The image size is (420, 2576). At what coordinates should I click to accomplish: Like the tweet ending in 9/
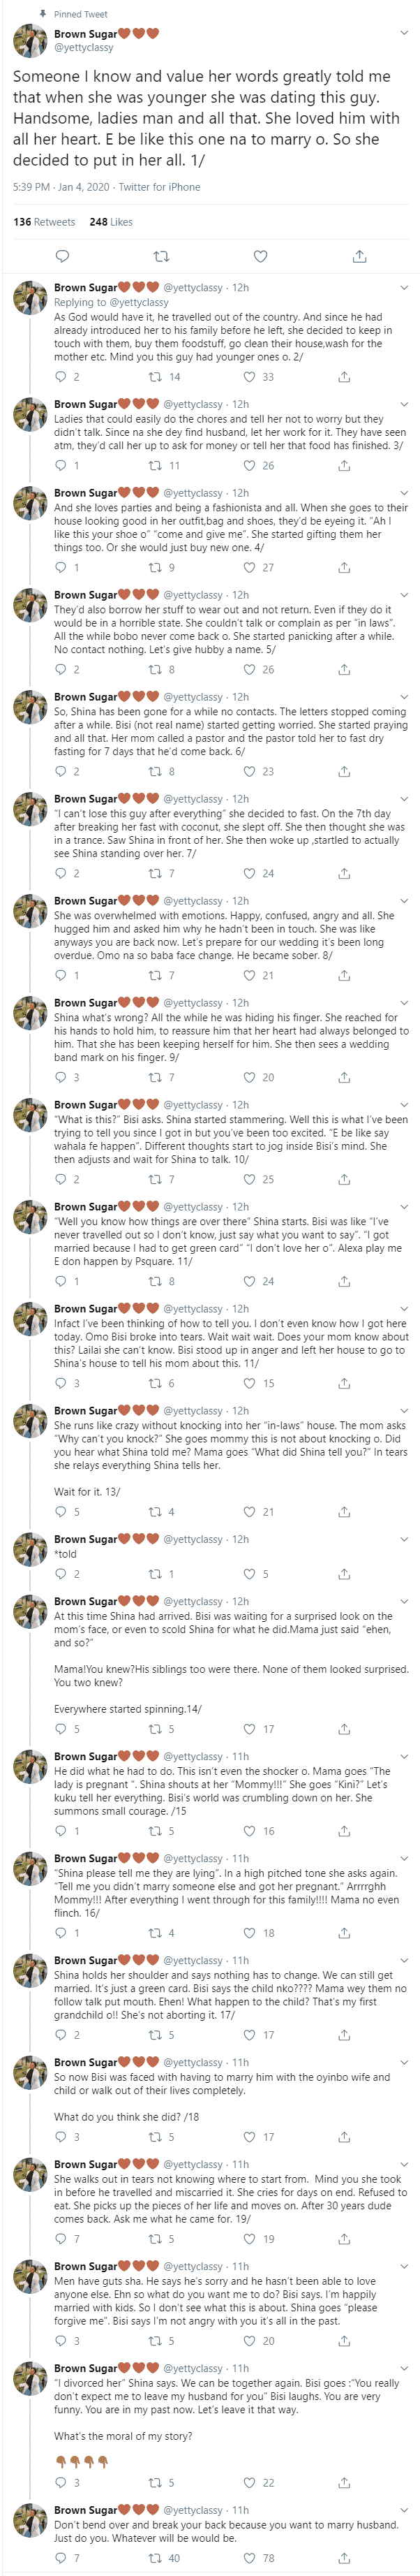tap(250, 1077)
